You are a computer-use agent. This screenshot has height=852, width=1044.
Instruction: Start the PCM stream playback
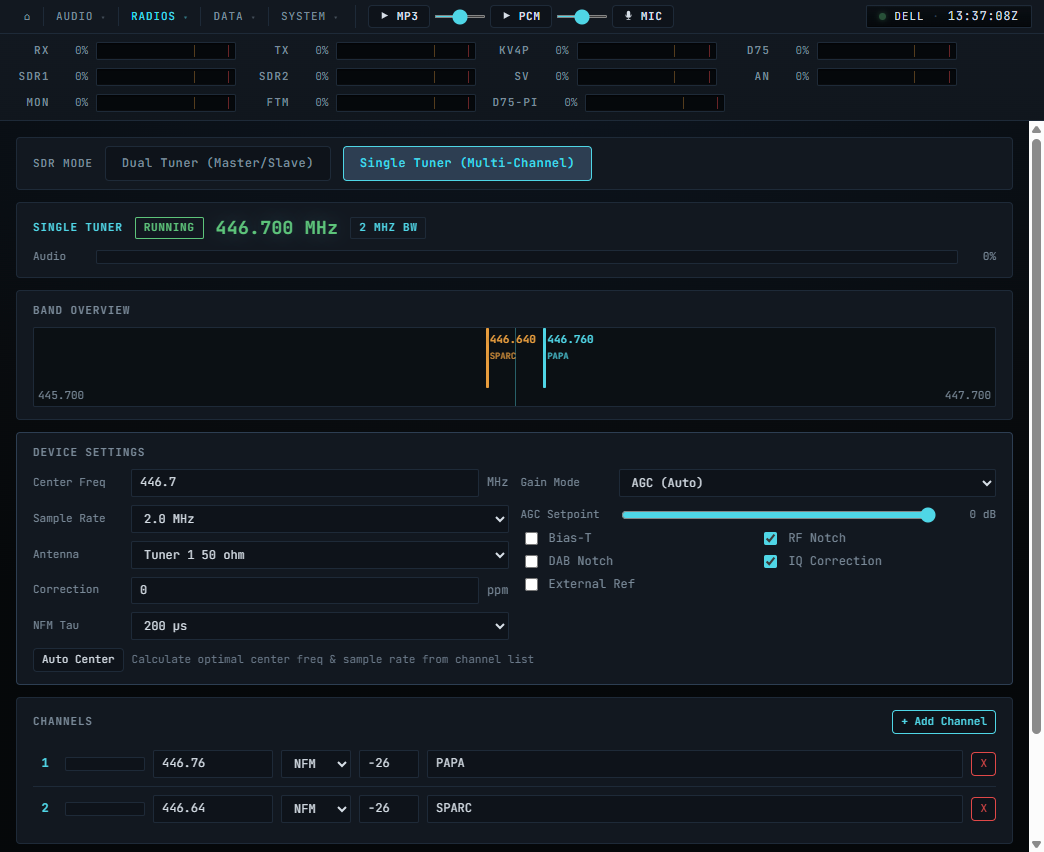(x=521, y=16)
